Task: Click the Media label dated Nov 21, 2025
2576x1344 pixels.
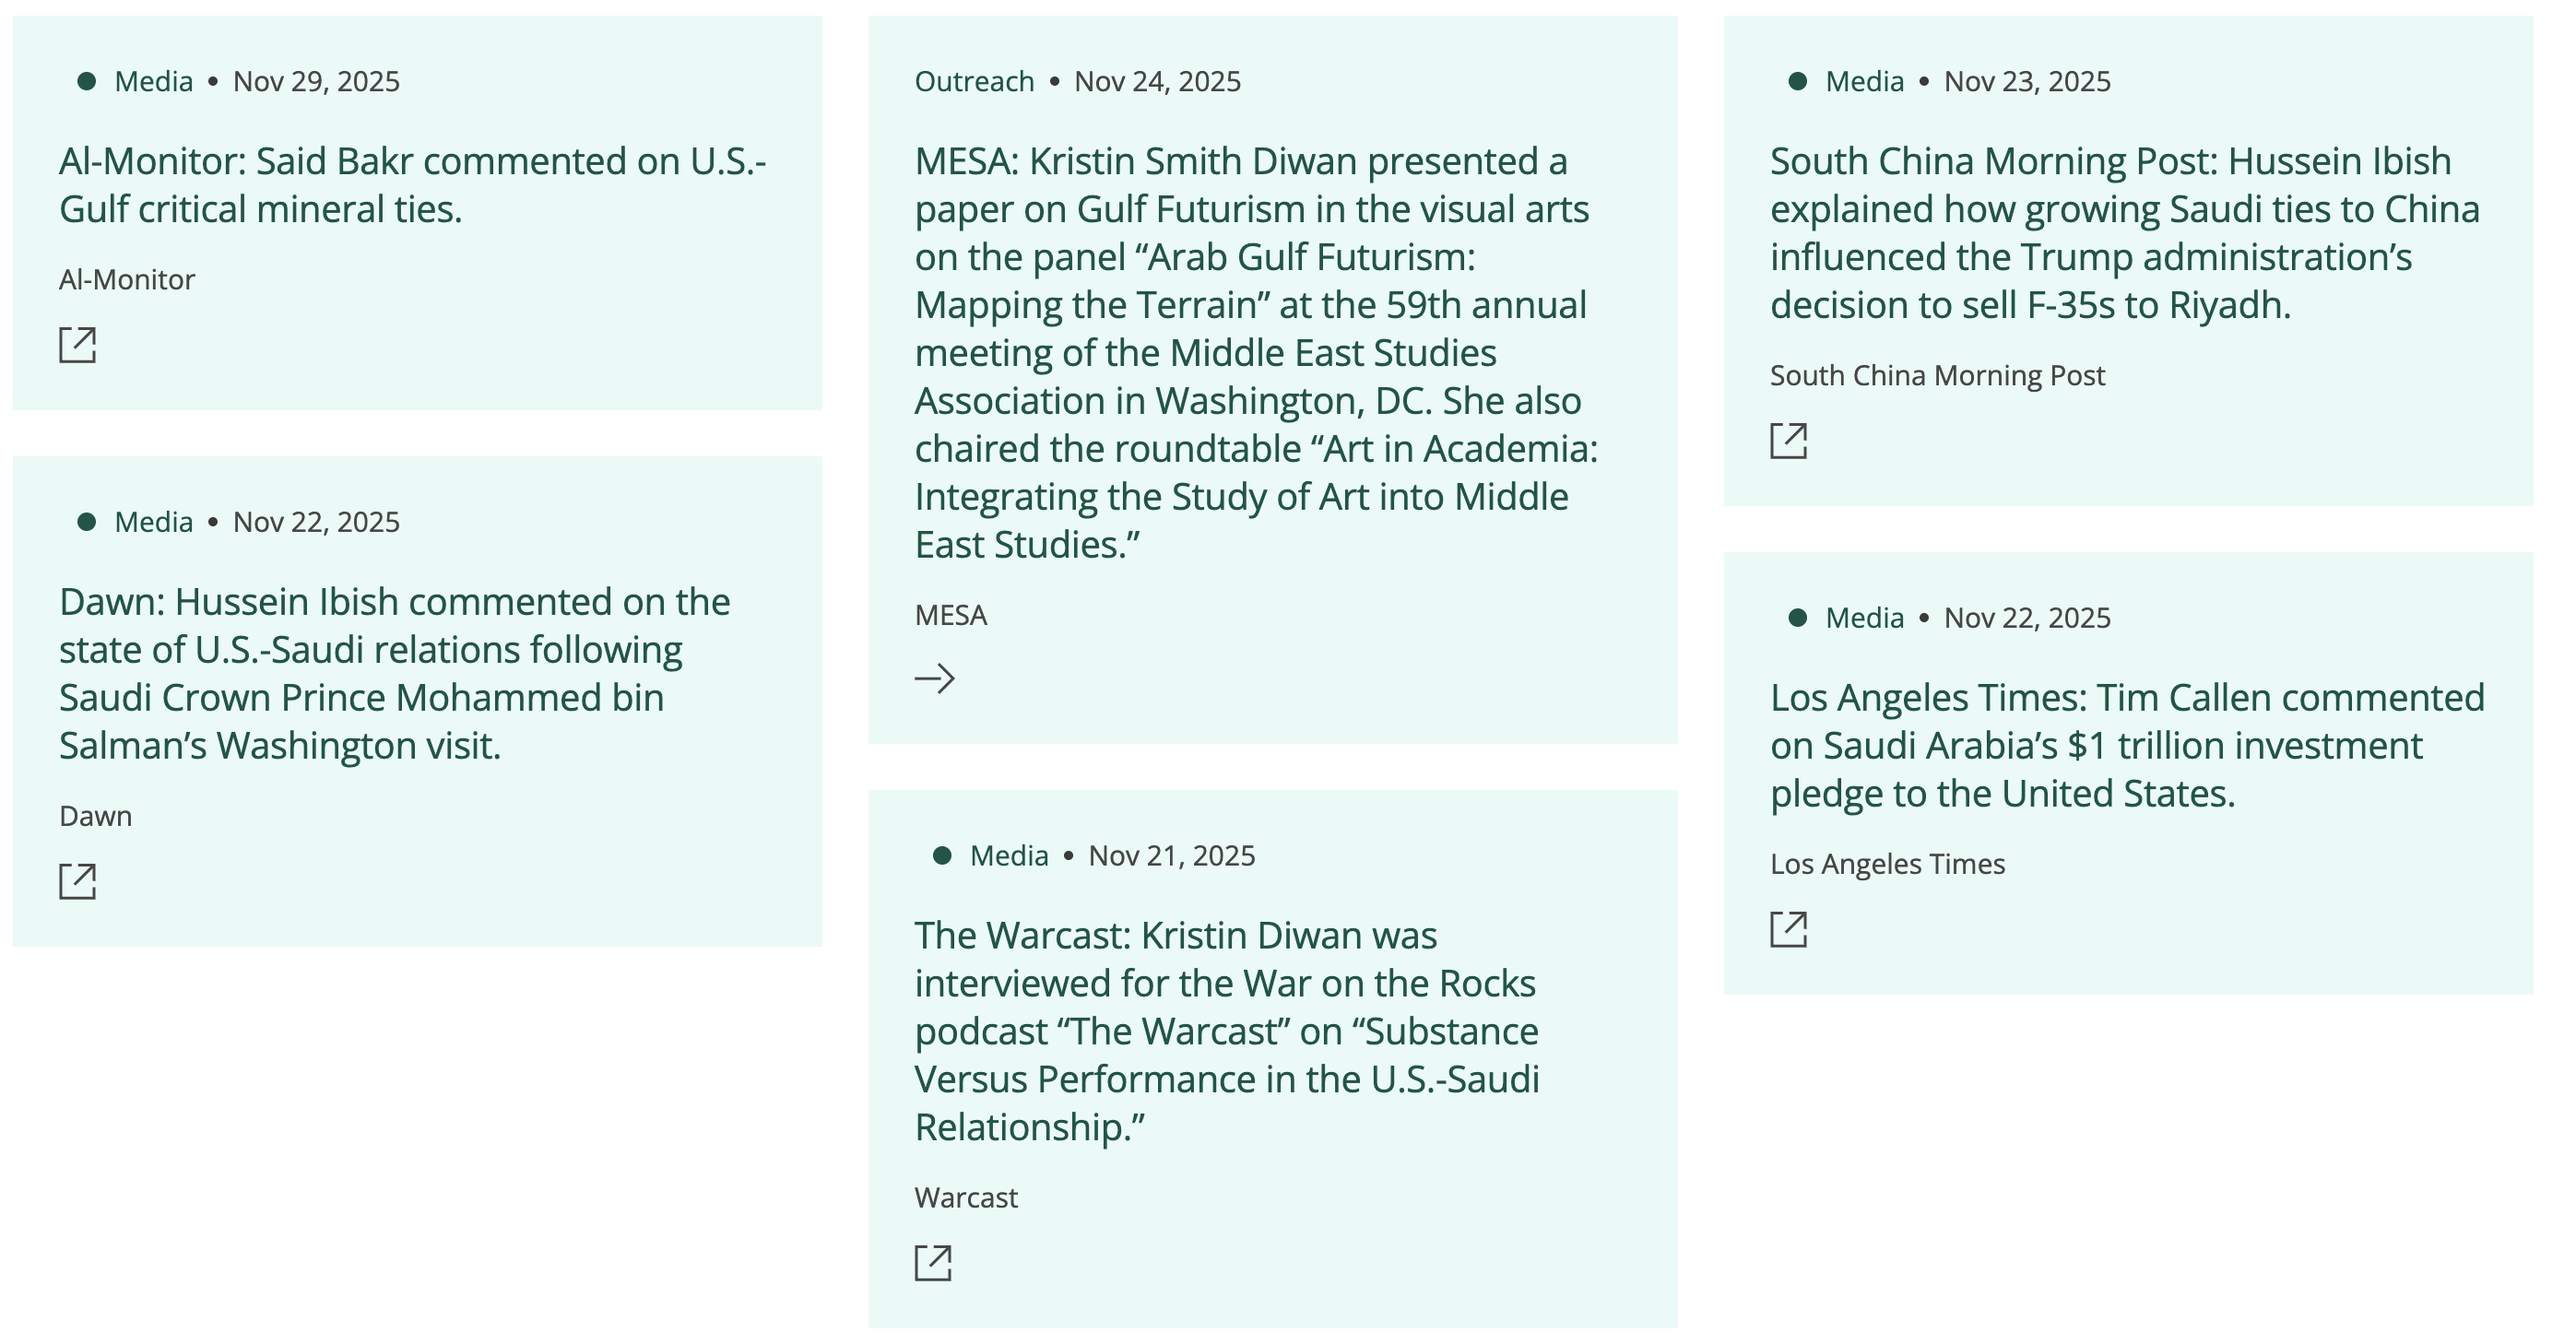Action: click(1009, 856)
